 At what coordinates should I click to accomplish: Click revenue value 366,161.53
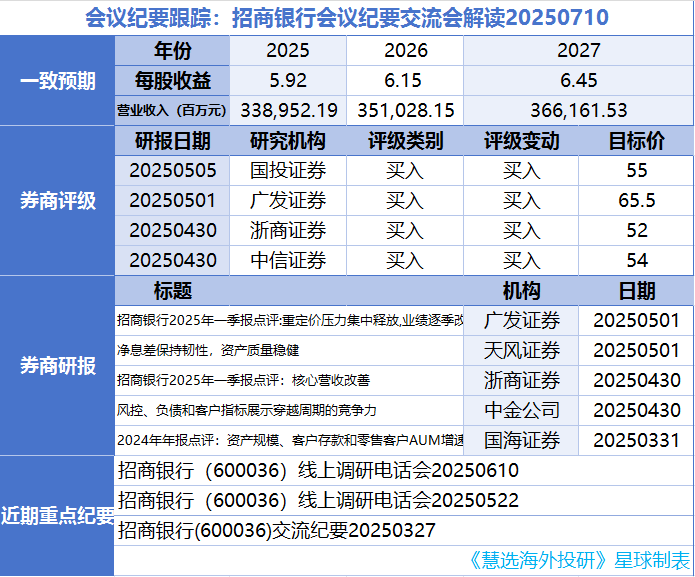tap(578, 110)
